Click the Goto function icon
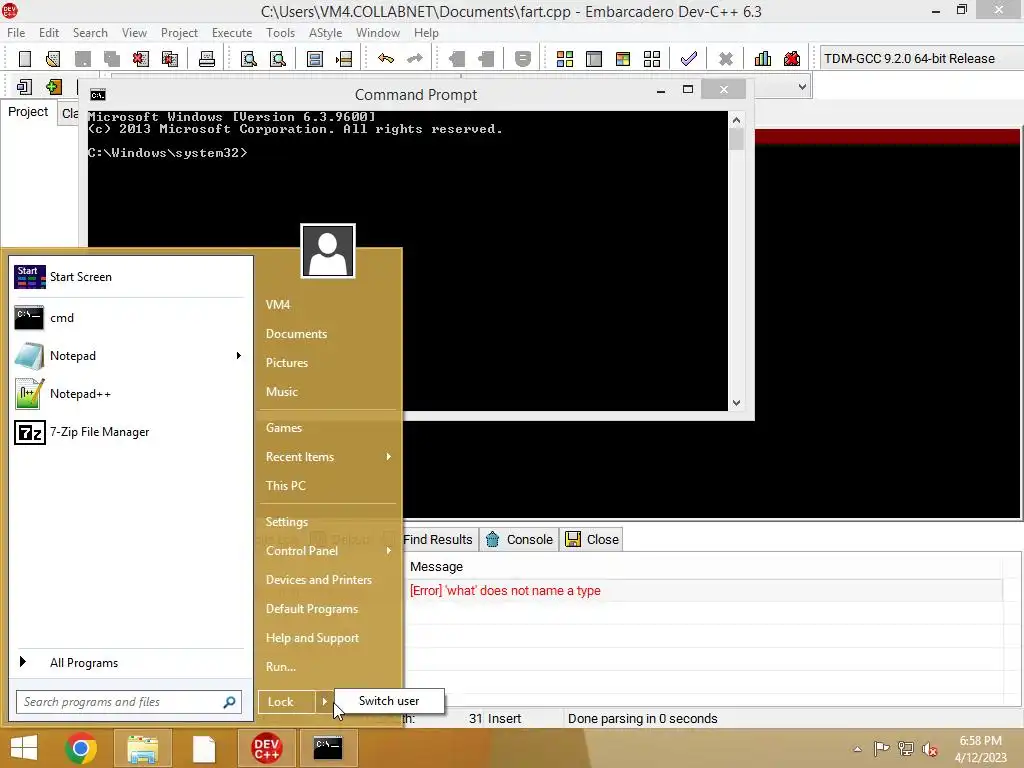 coord(315,59)
